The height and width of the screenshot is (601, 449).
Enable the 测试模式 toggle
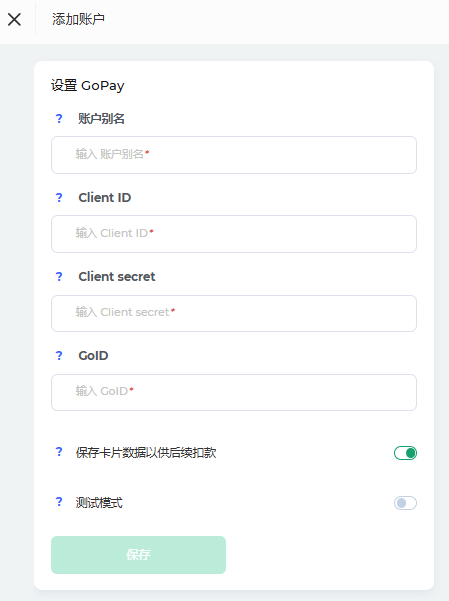coord(405,503)
